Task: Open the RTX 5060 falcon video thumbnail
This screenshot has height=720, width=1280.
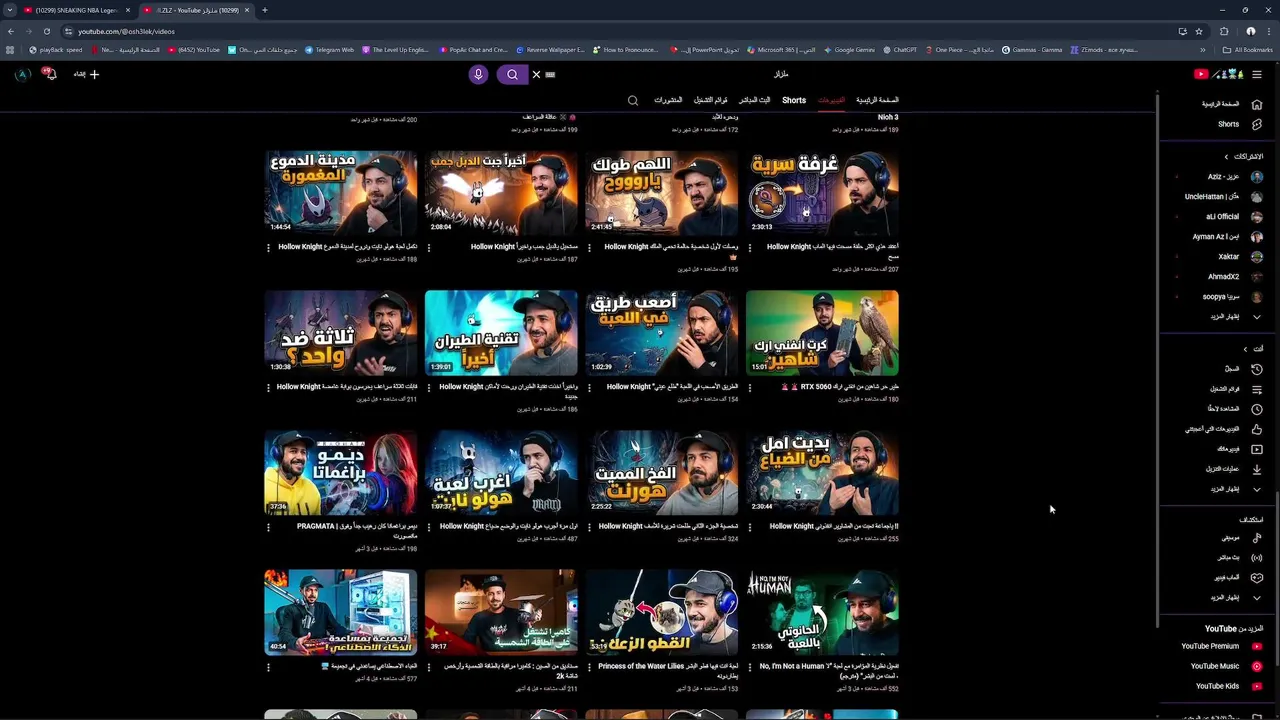Action: [x=822, y=332]
